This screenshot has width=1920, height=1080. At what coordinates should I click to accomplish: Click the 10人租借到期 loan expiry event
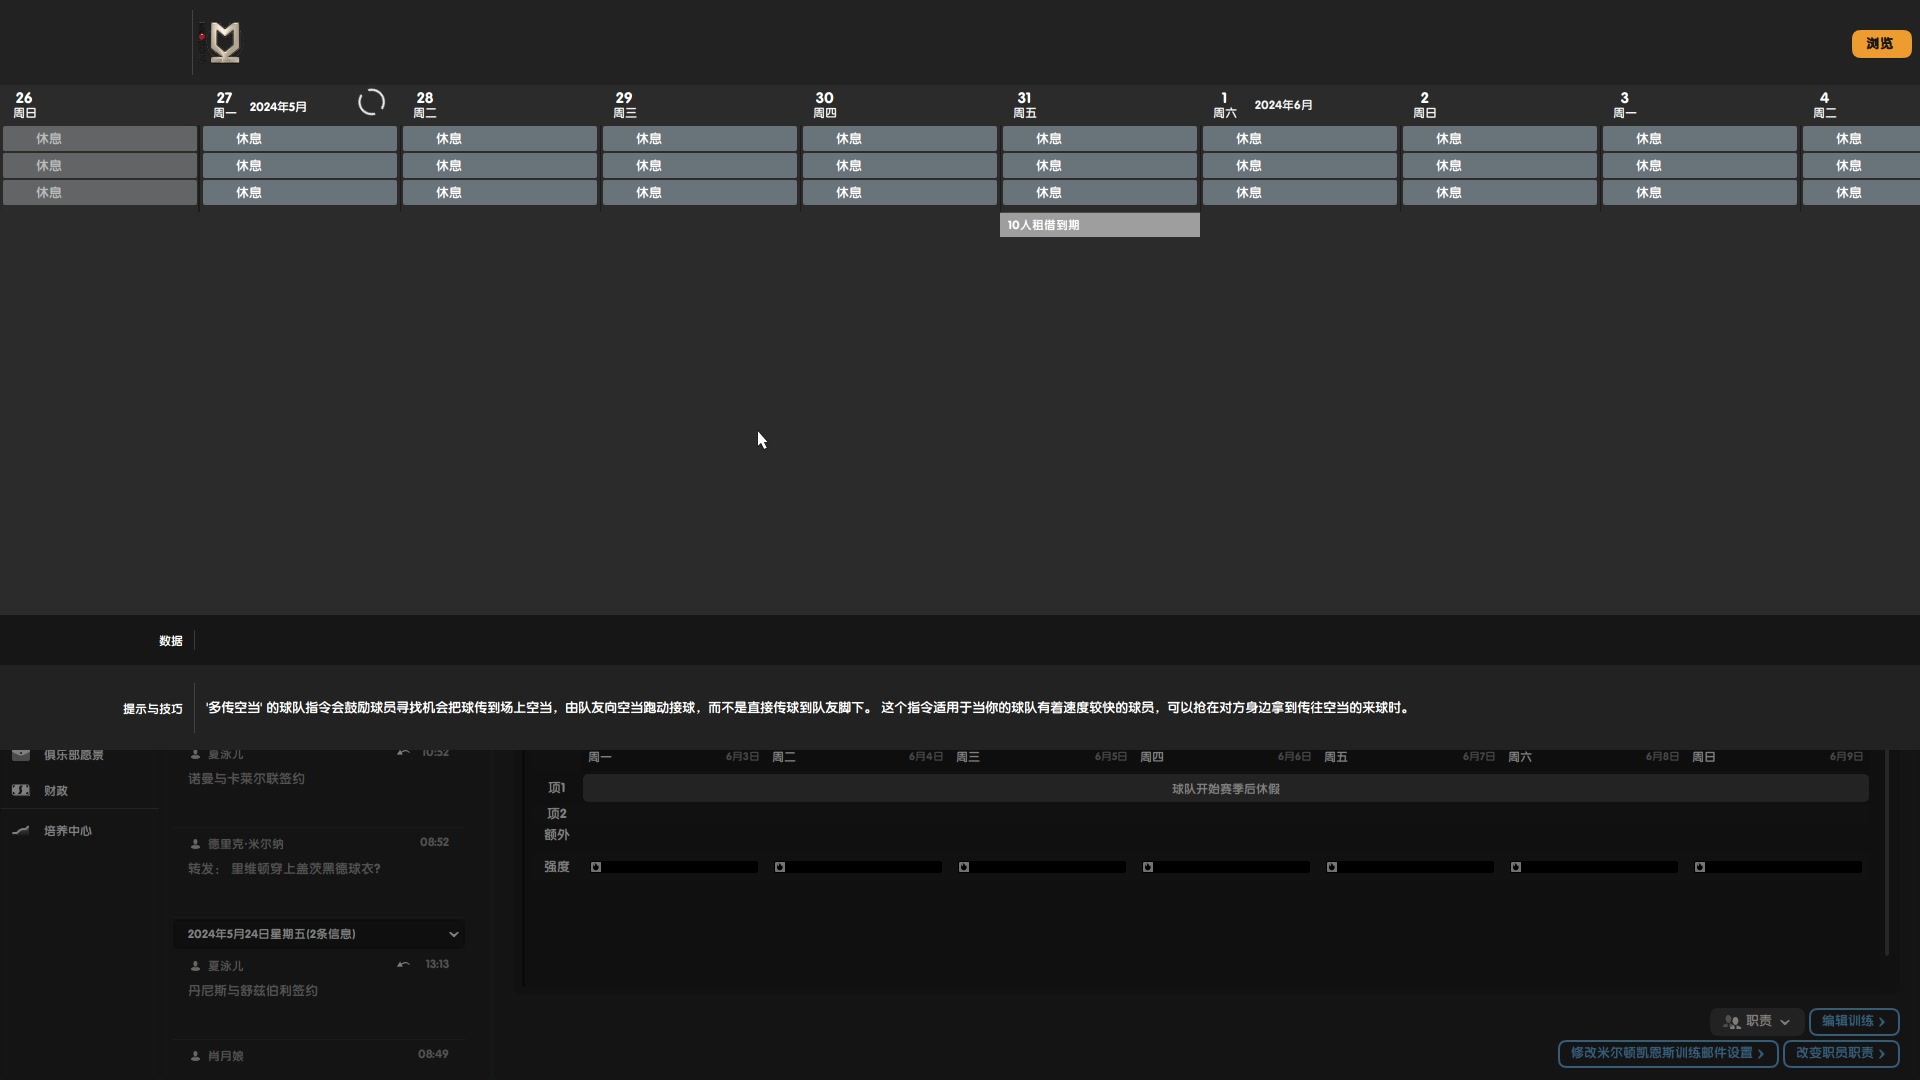click(x=1100, y=225)
